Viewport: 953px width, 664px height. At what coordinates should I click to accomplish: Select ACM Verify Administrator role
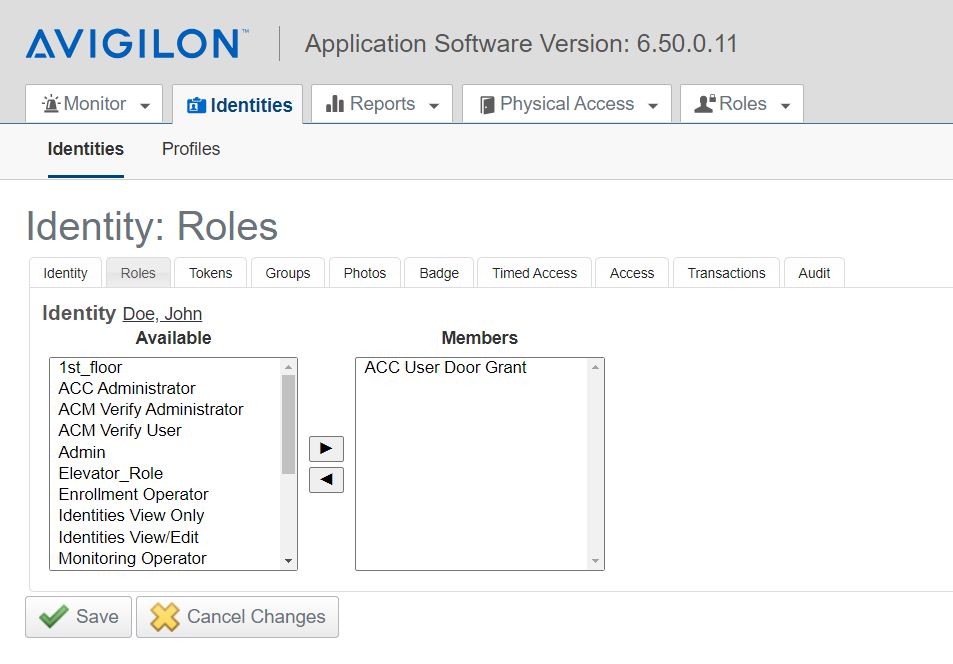(x=165, y=409)
